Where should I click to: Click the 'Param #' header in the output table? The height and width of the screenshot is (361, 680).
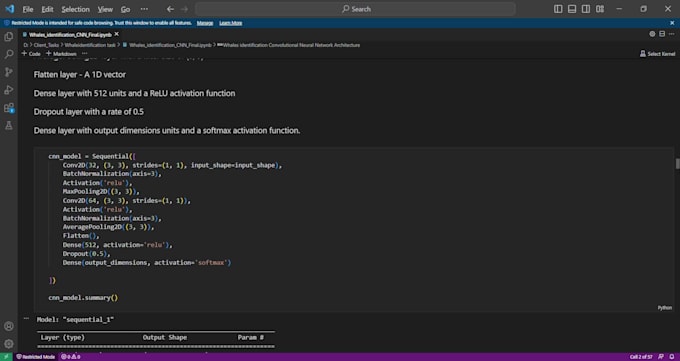(251, 337)
